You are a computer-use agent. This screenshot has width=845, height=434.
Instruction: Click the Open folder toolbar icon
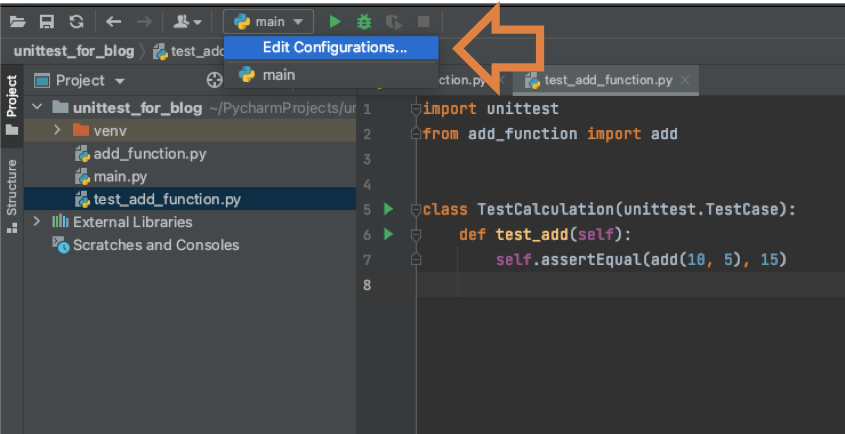17,21
